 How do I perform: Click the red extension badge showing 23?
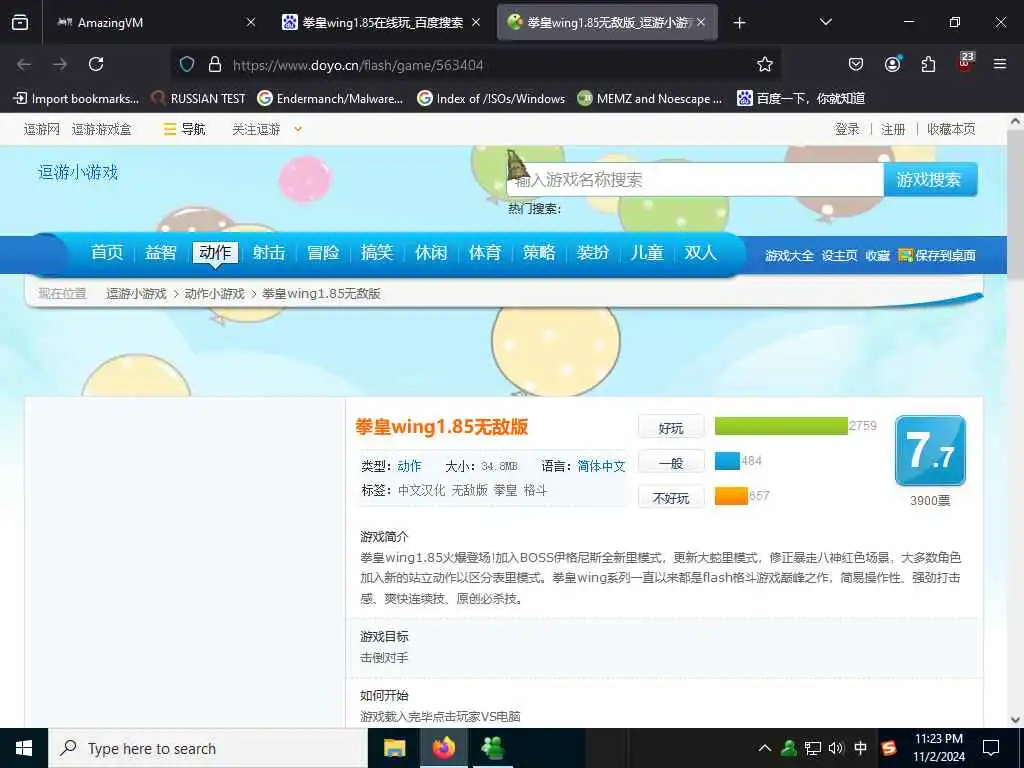coord(965,62)
